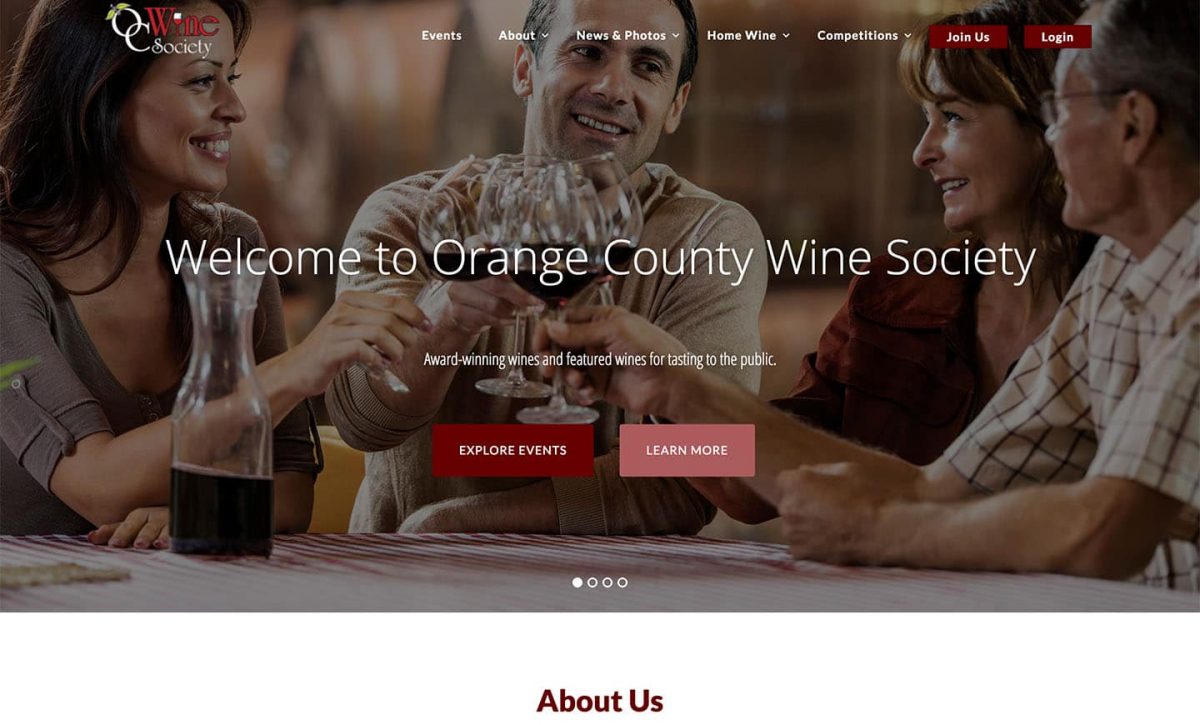1200x725 pixels.
Task: Expand the Home Wine dropdown arrow
Action: tap(786, 36)
